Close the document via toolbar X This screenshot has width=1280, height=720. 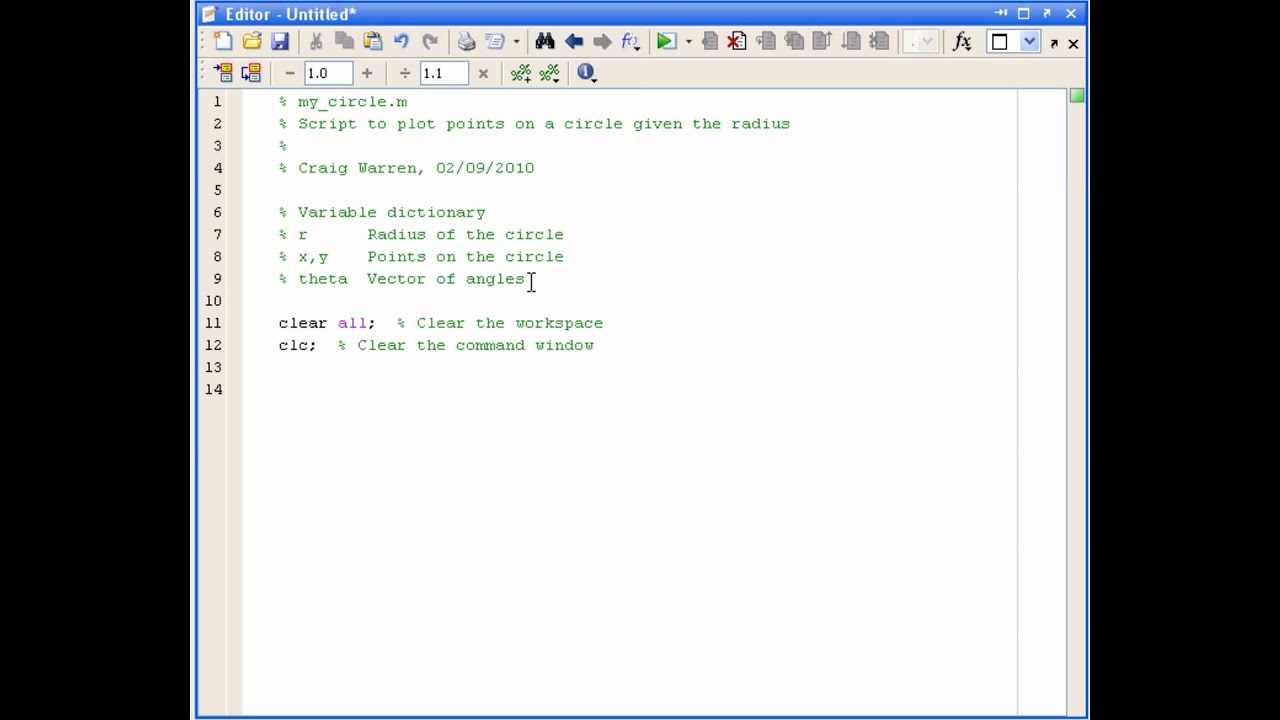click(1073, 43)
